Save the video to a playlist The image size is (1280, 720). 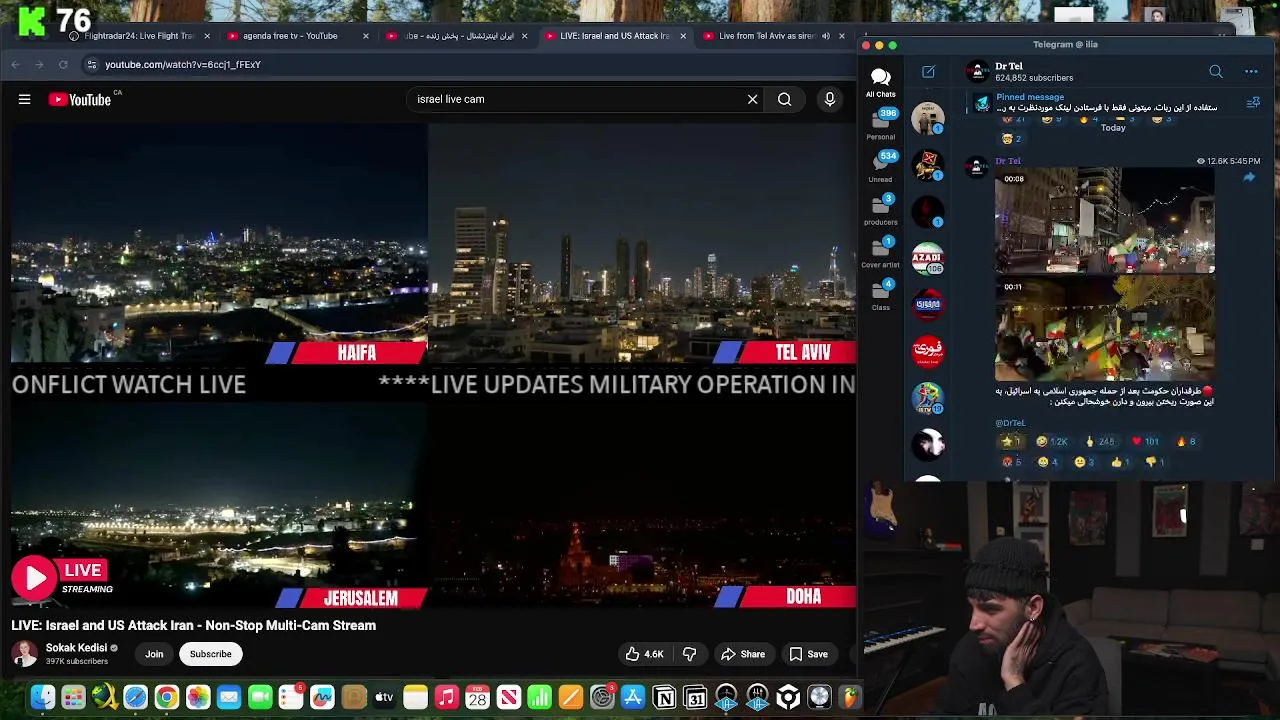[x=808, y=654]
